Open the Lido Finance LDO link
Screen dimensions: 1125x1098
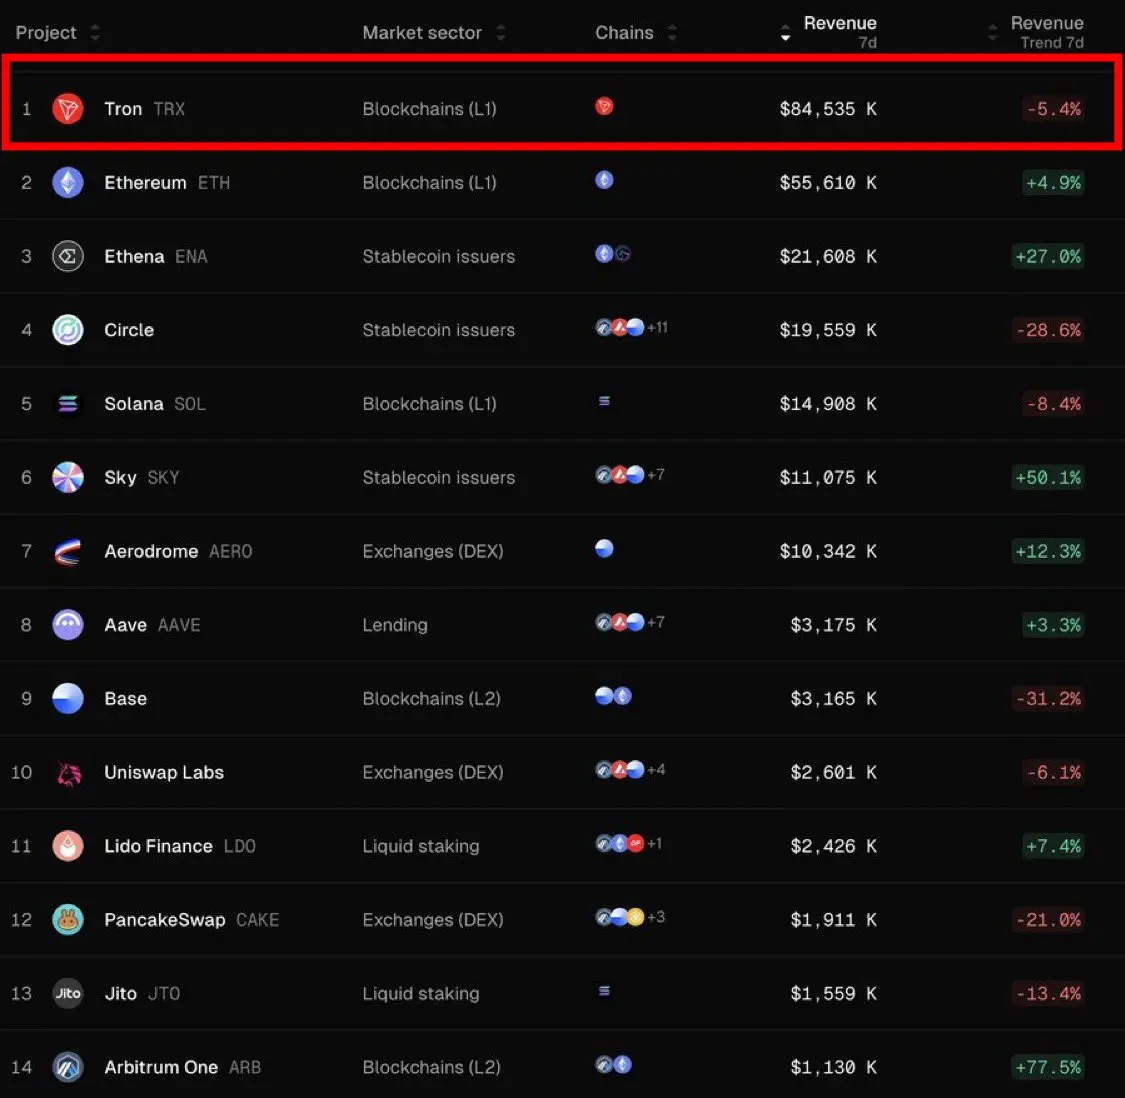(180, 846)
